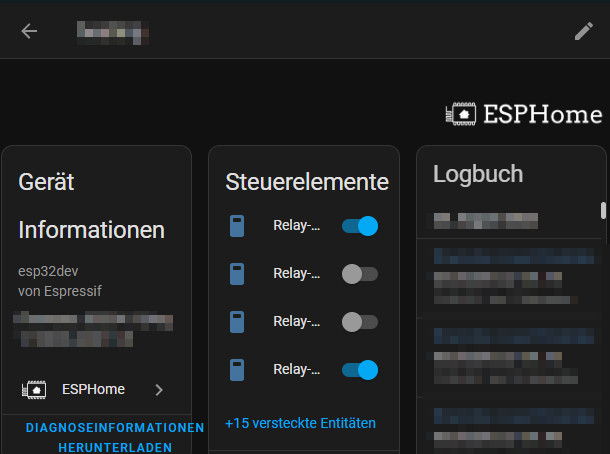The image size is (610, 454).
Task: Open the first Relay entity name label
Action: (x=297, y=226)
